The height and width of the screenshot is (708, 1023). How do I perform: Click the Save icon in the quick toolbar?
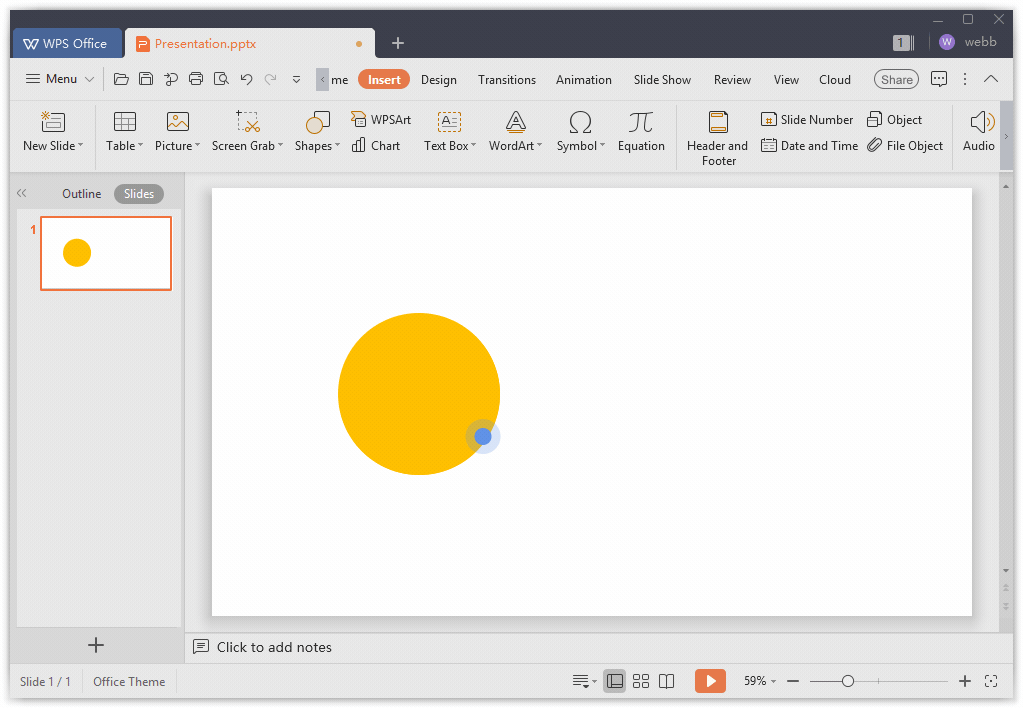coord(146,80)
